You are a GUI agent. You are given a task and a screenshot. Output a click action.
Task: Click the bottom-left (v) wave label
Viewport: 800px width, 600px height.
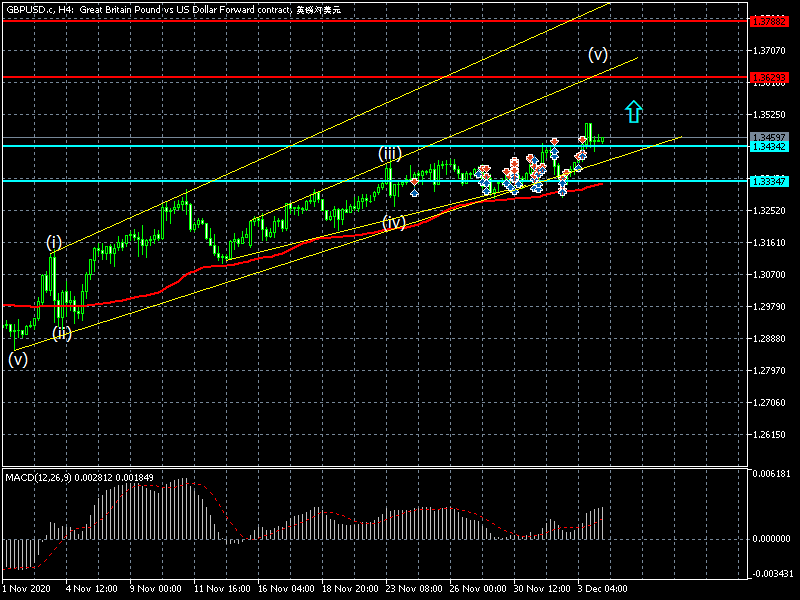(18, 360)
